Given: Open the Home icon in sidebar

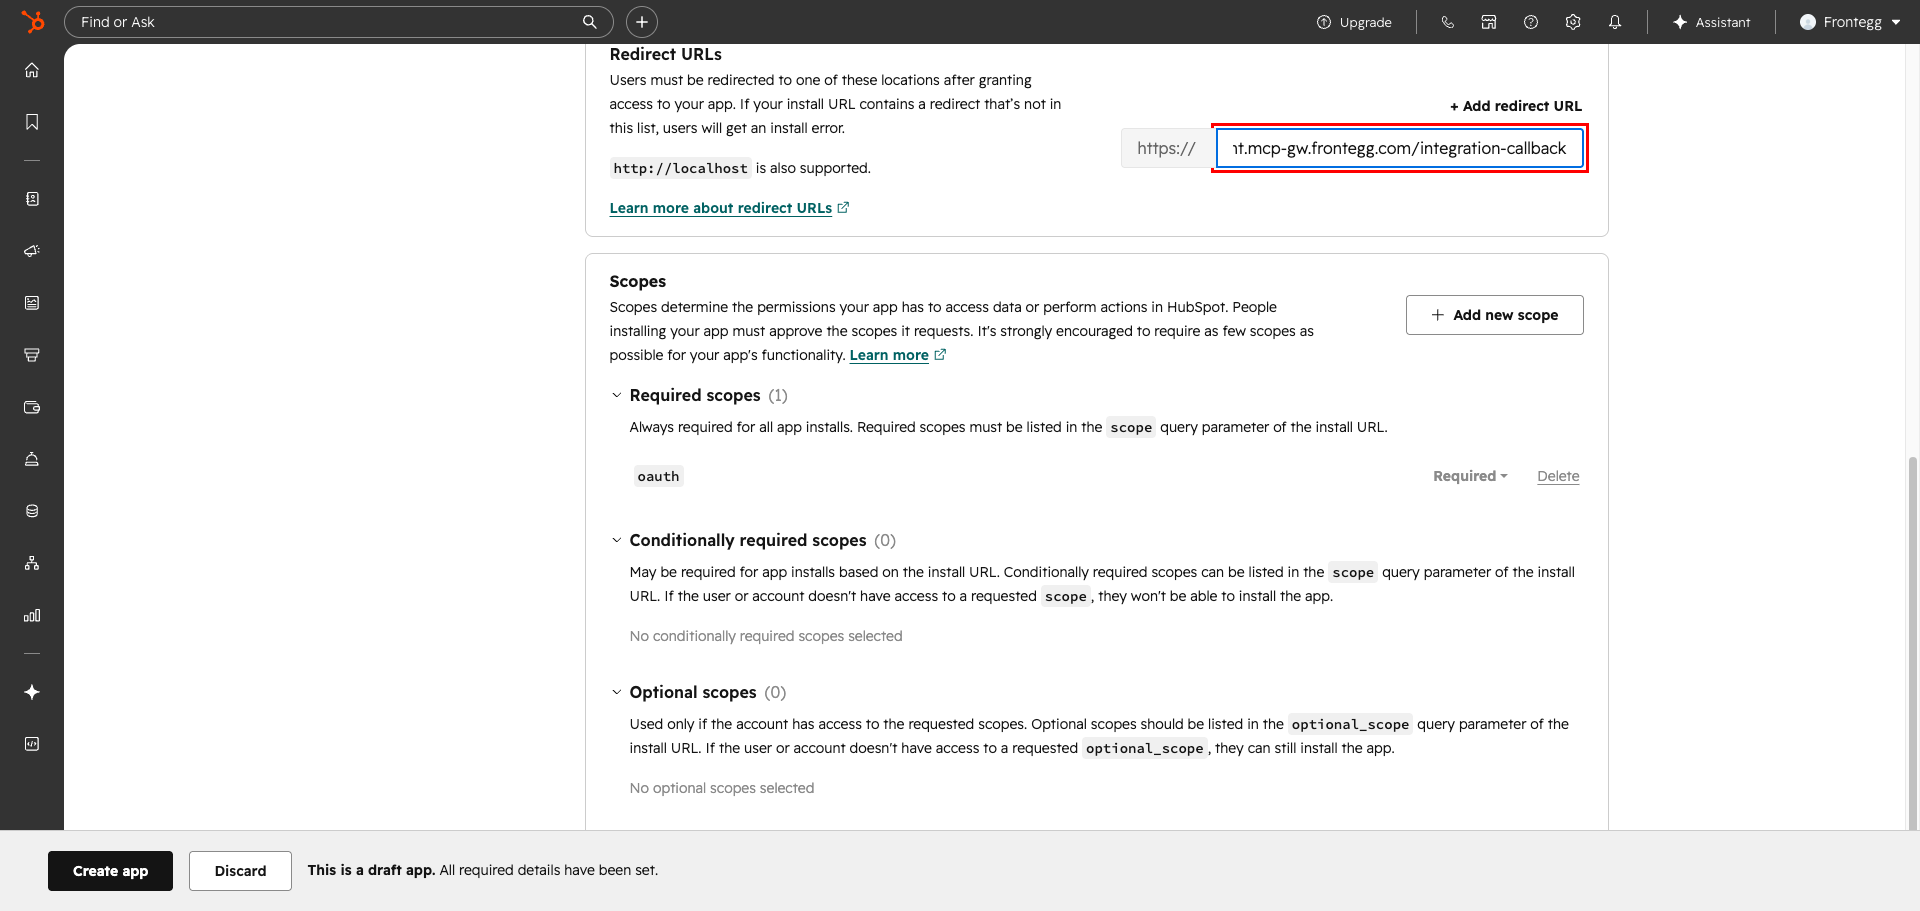Looking at the screenshot, I should 32,70.
